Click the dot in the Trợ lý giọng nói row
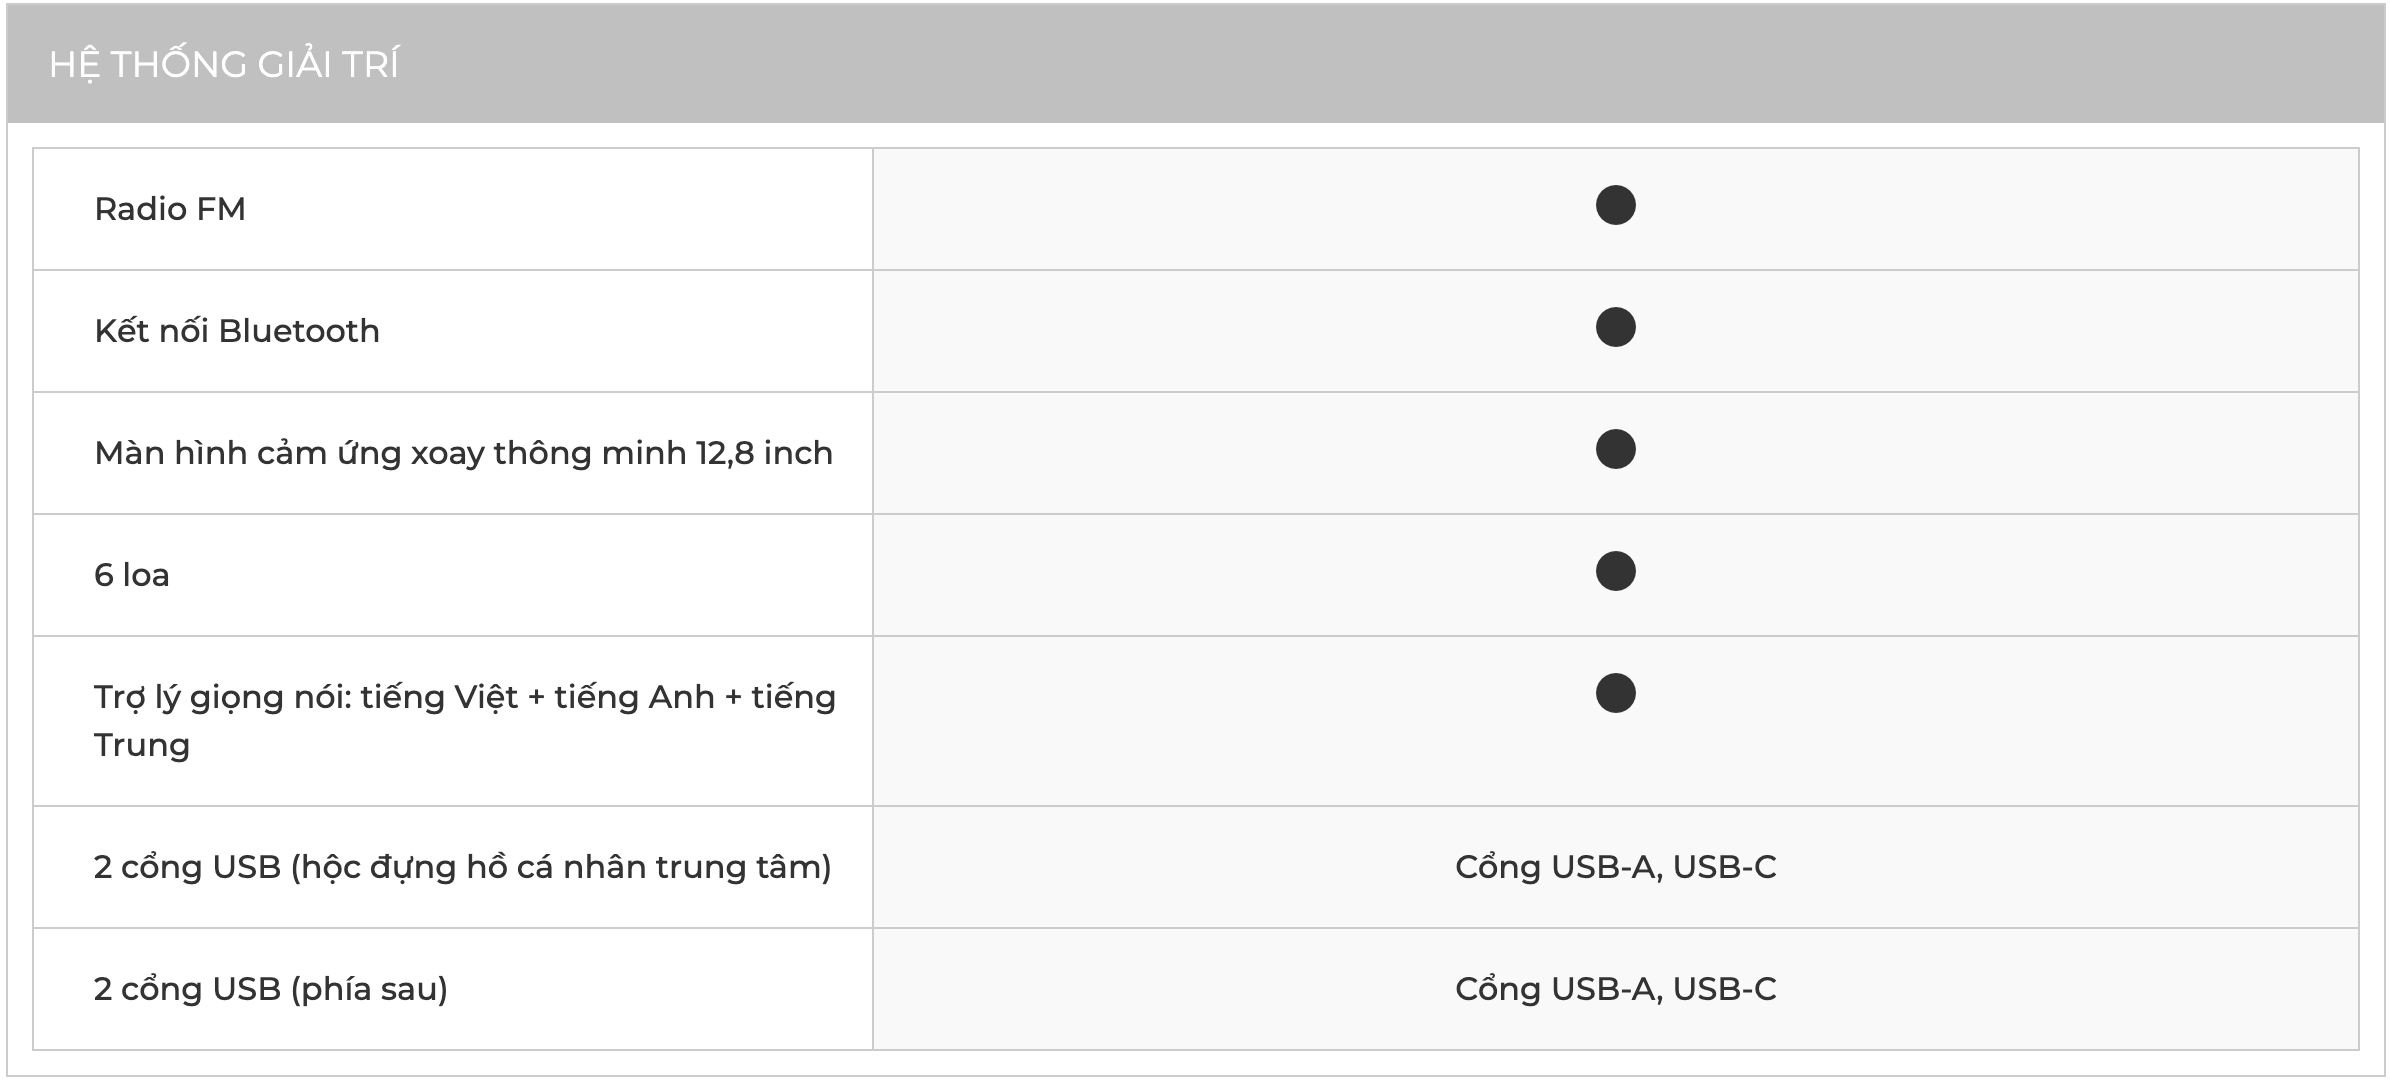Image resolution: width=2390 pixels, height=1080 pixels. pos(1615,694)
